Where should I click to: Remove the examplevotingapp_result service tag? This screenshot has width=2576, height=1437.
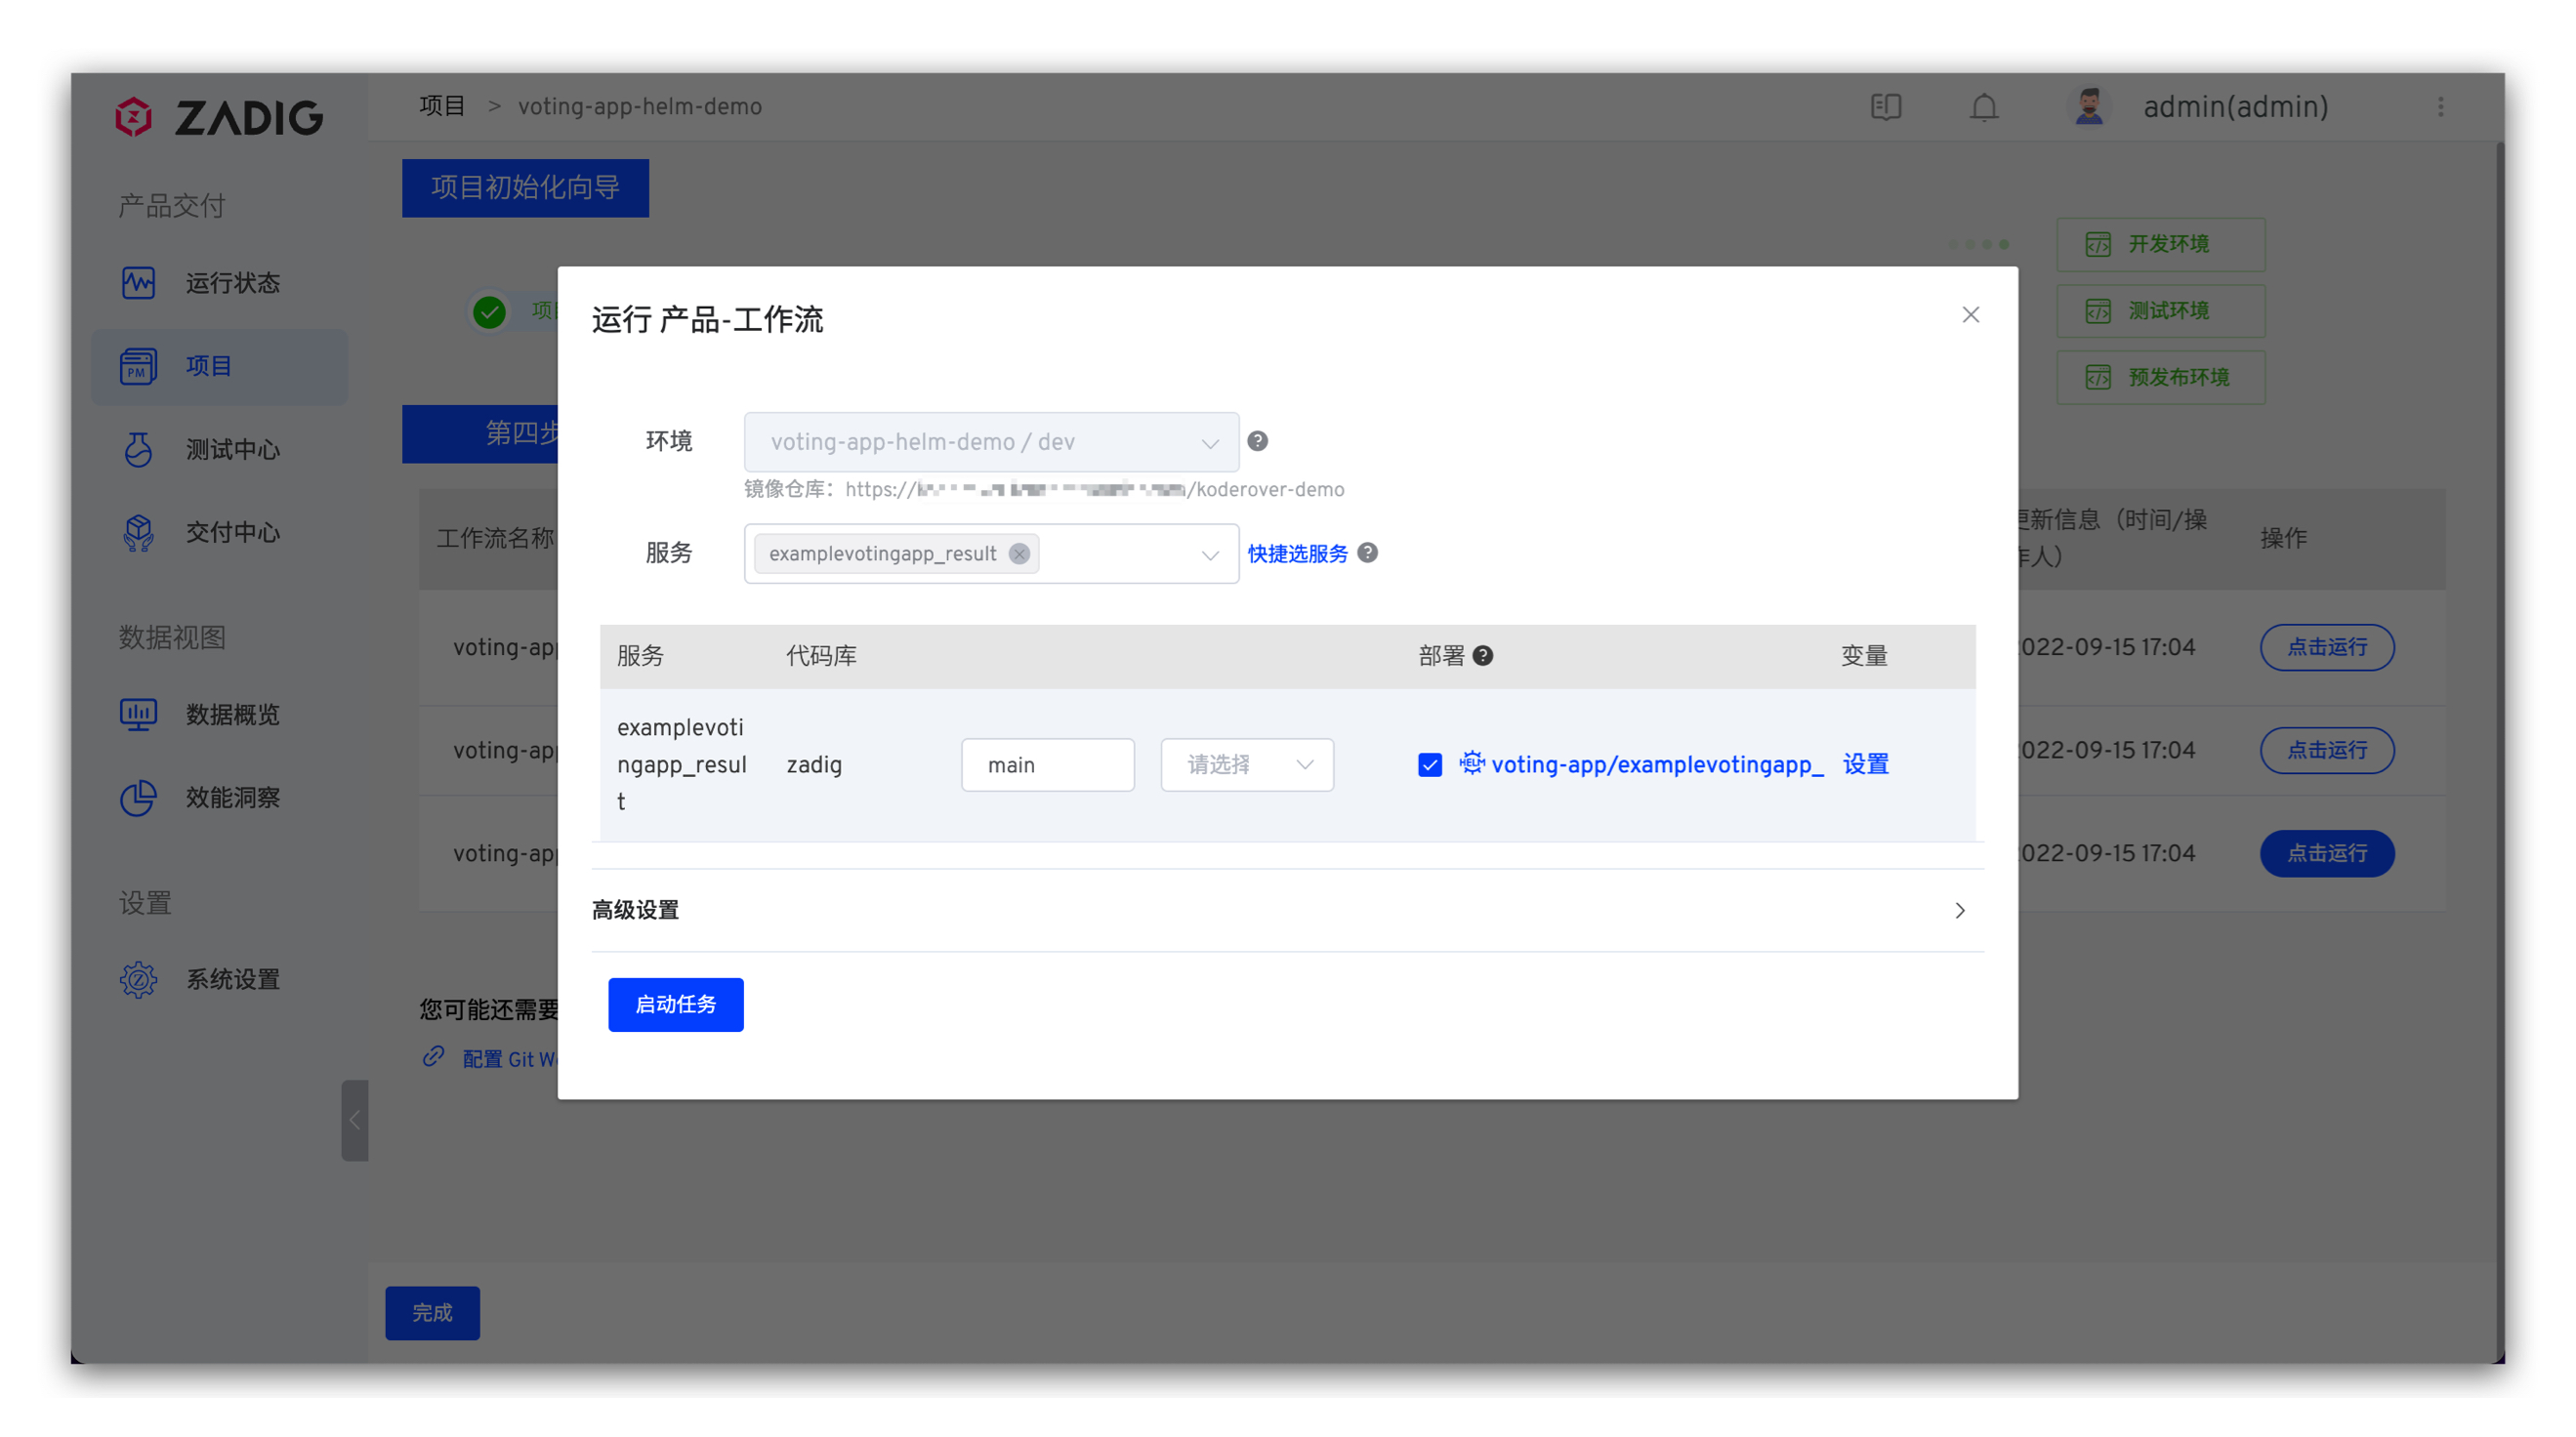coord(1018,553)
